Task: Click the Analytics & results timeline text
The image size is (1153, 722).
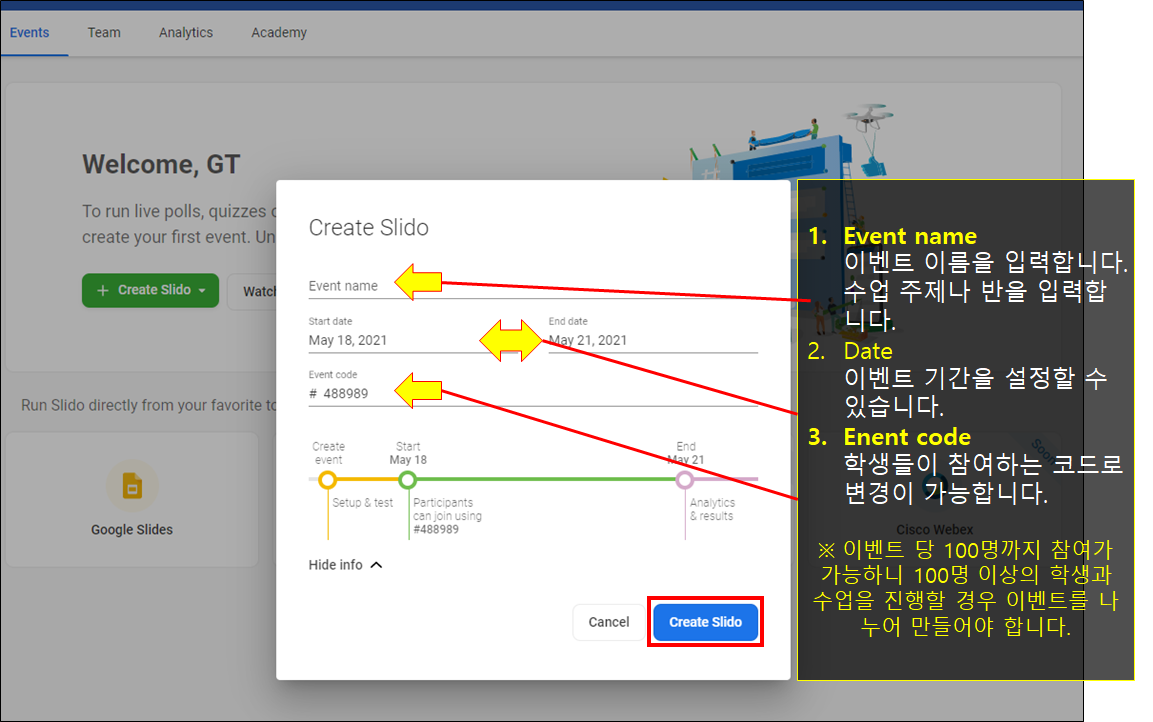Action: point(712,510)
